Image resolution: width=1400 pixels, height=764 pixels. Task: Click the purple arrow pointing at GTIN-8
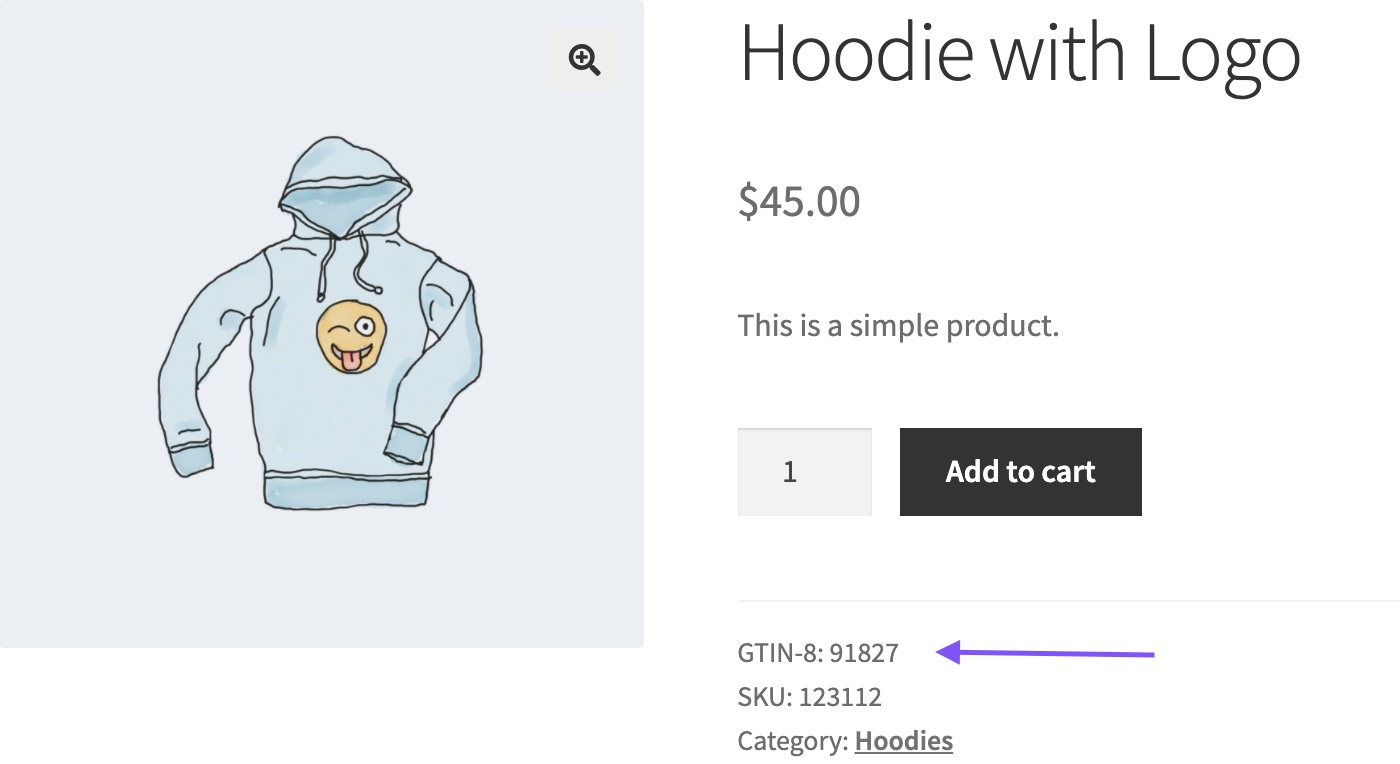pyautogui.click(x=1045, y=653)
